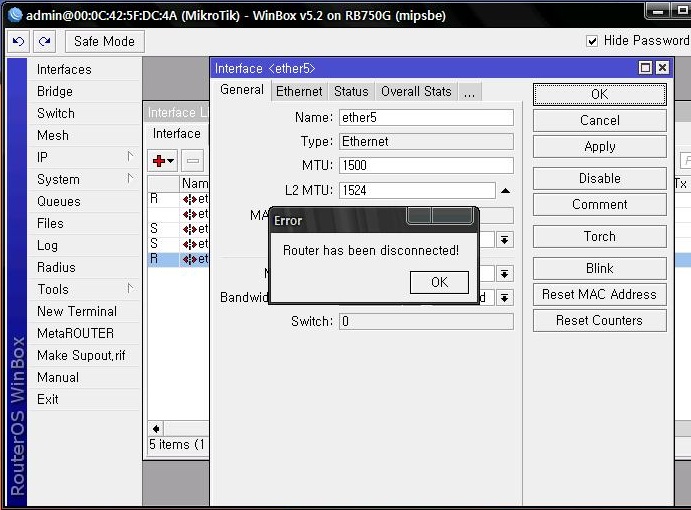Open the Status tab
The height and width of the screenshot is (510, 691).
tap(351, 91)
